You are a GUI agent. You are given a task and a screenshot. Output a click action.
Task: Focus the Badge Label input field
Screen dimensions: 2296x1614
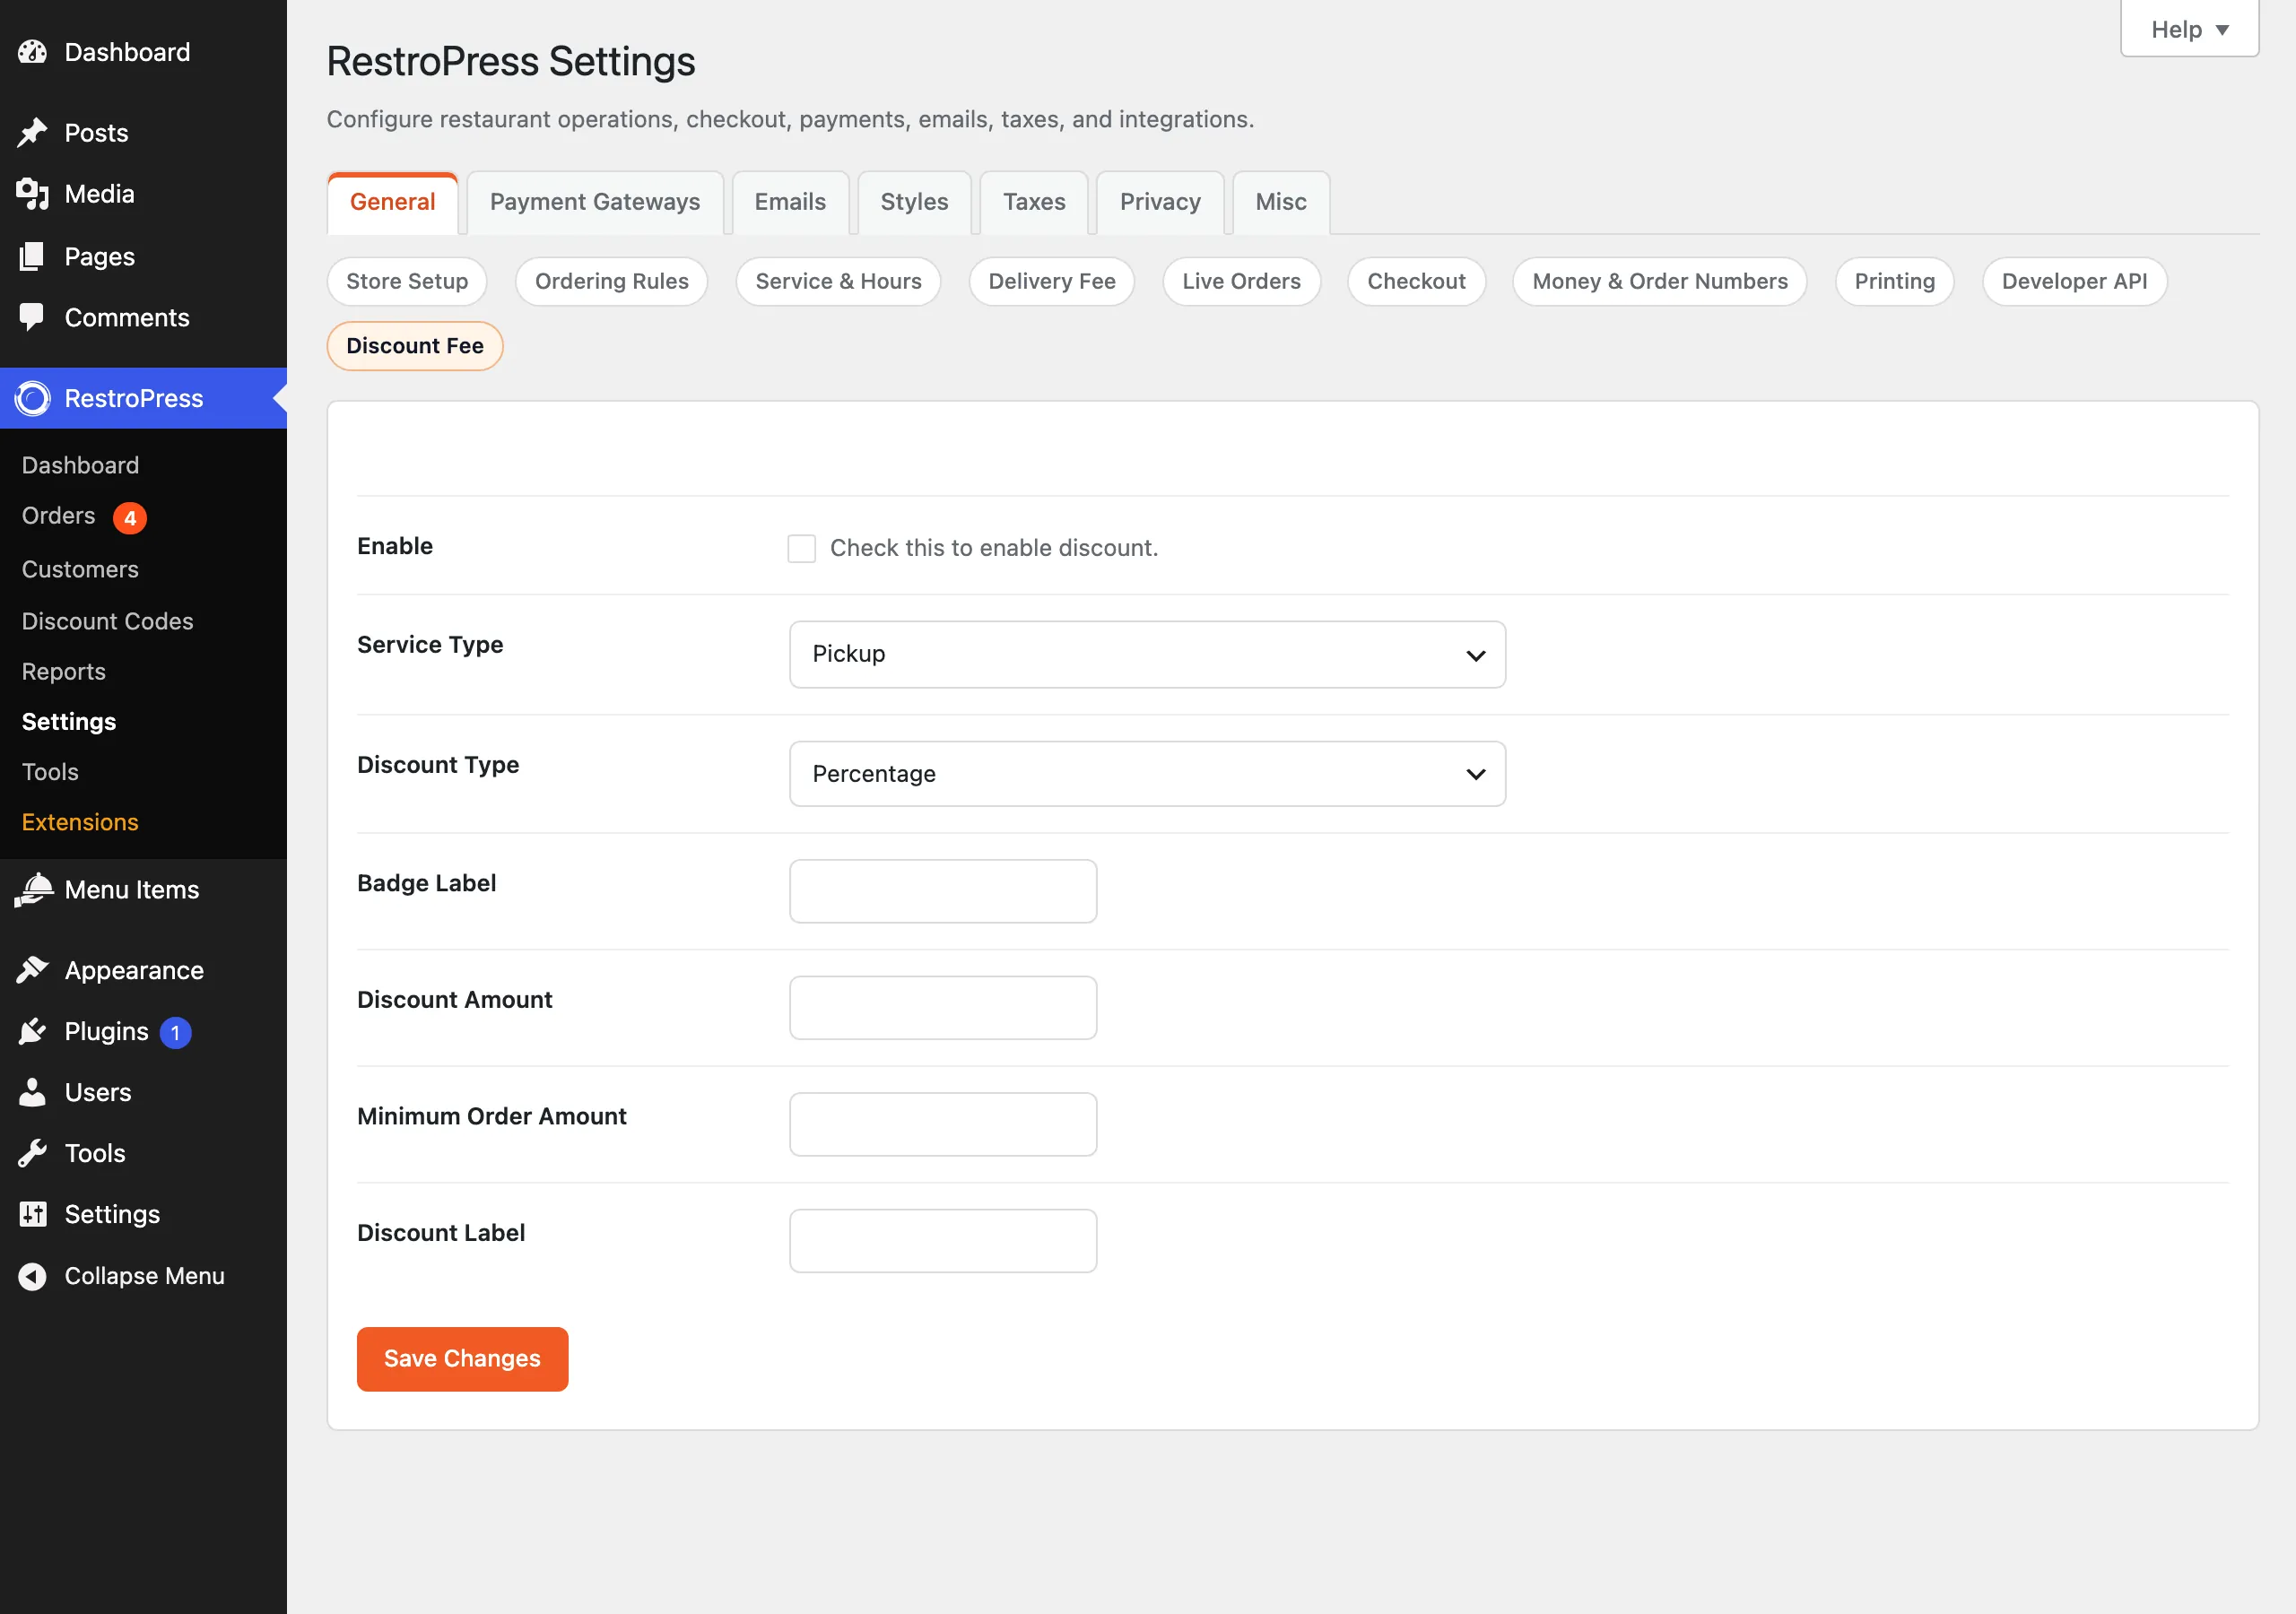tap(943, 891)
